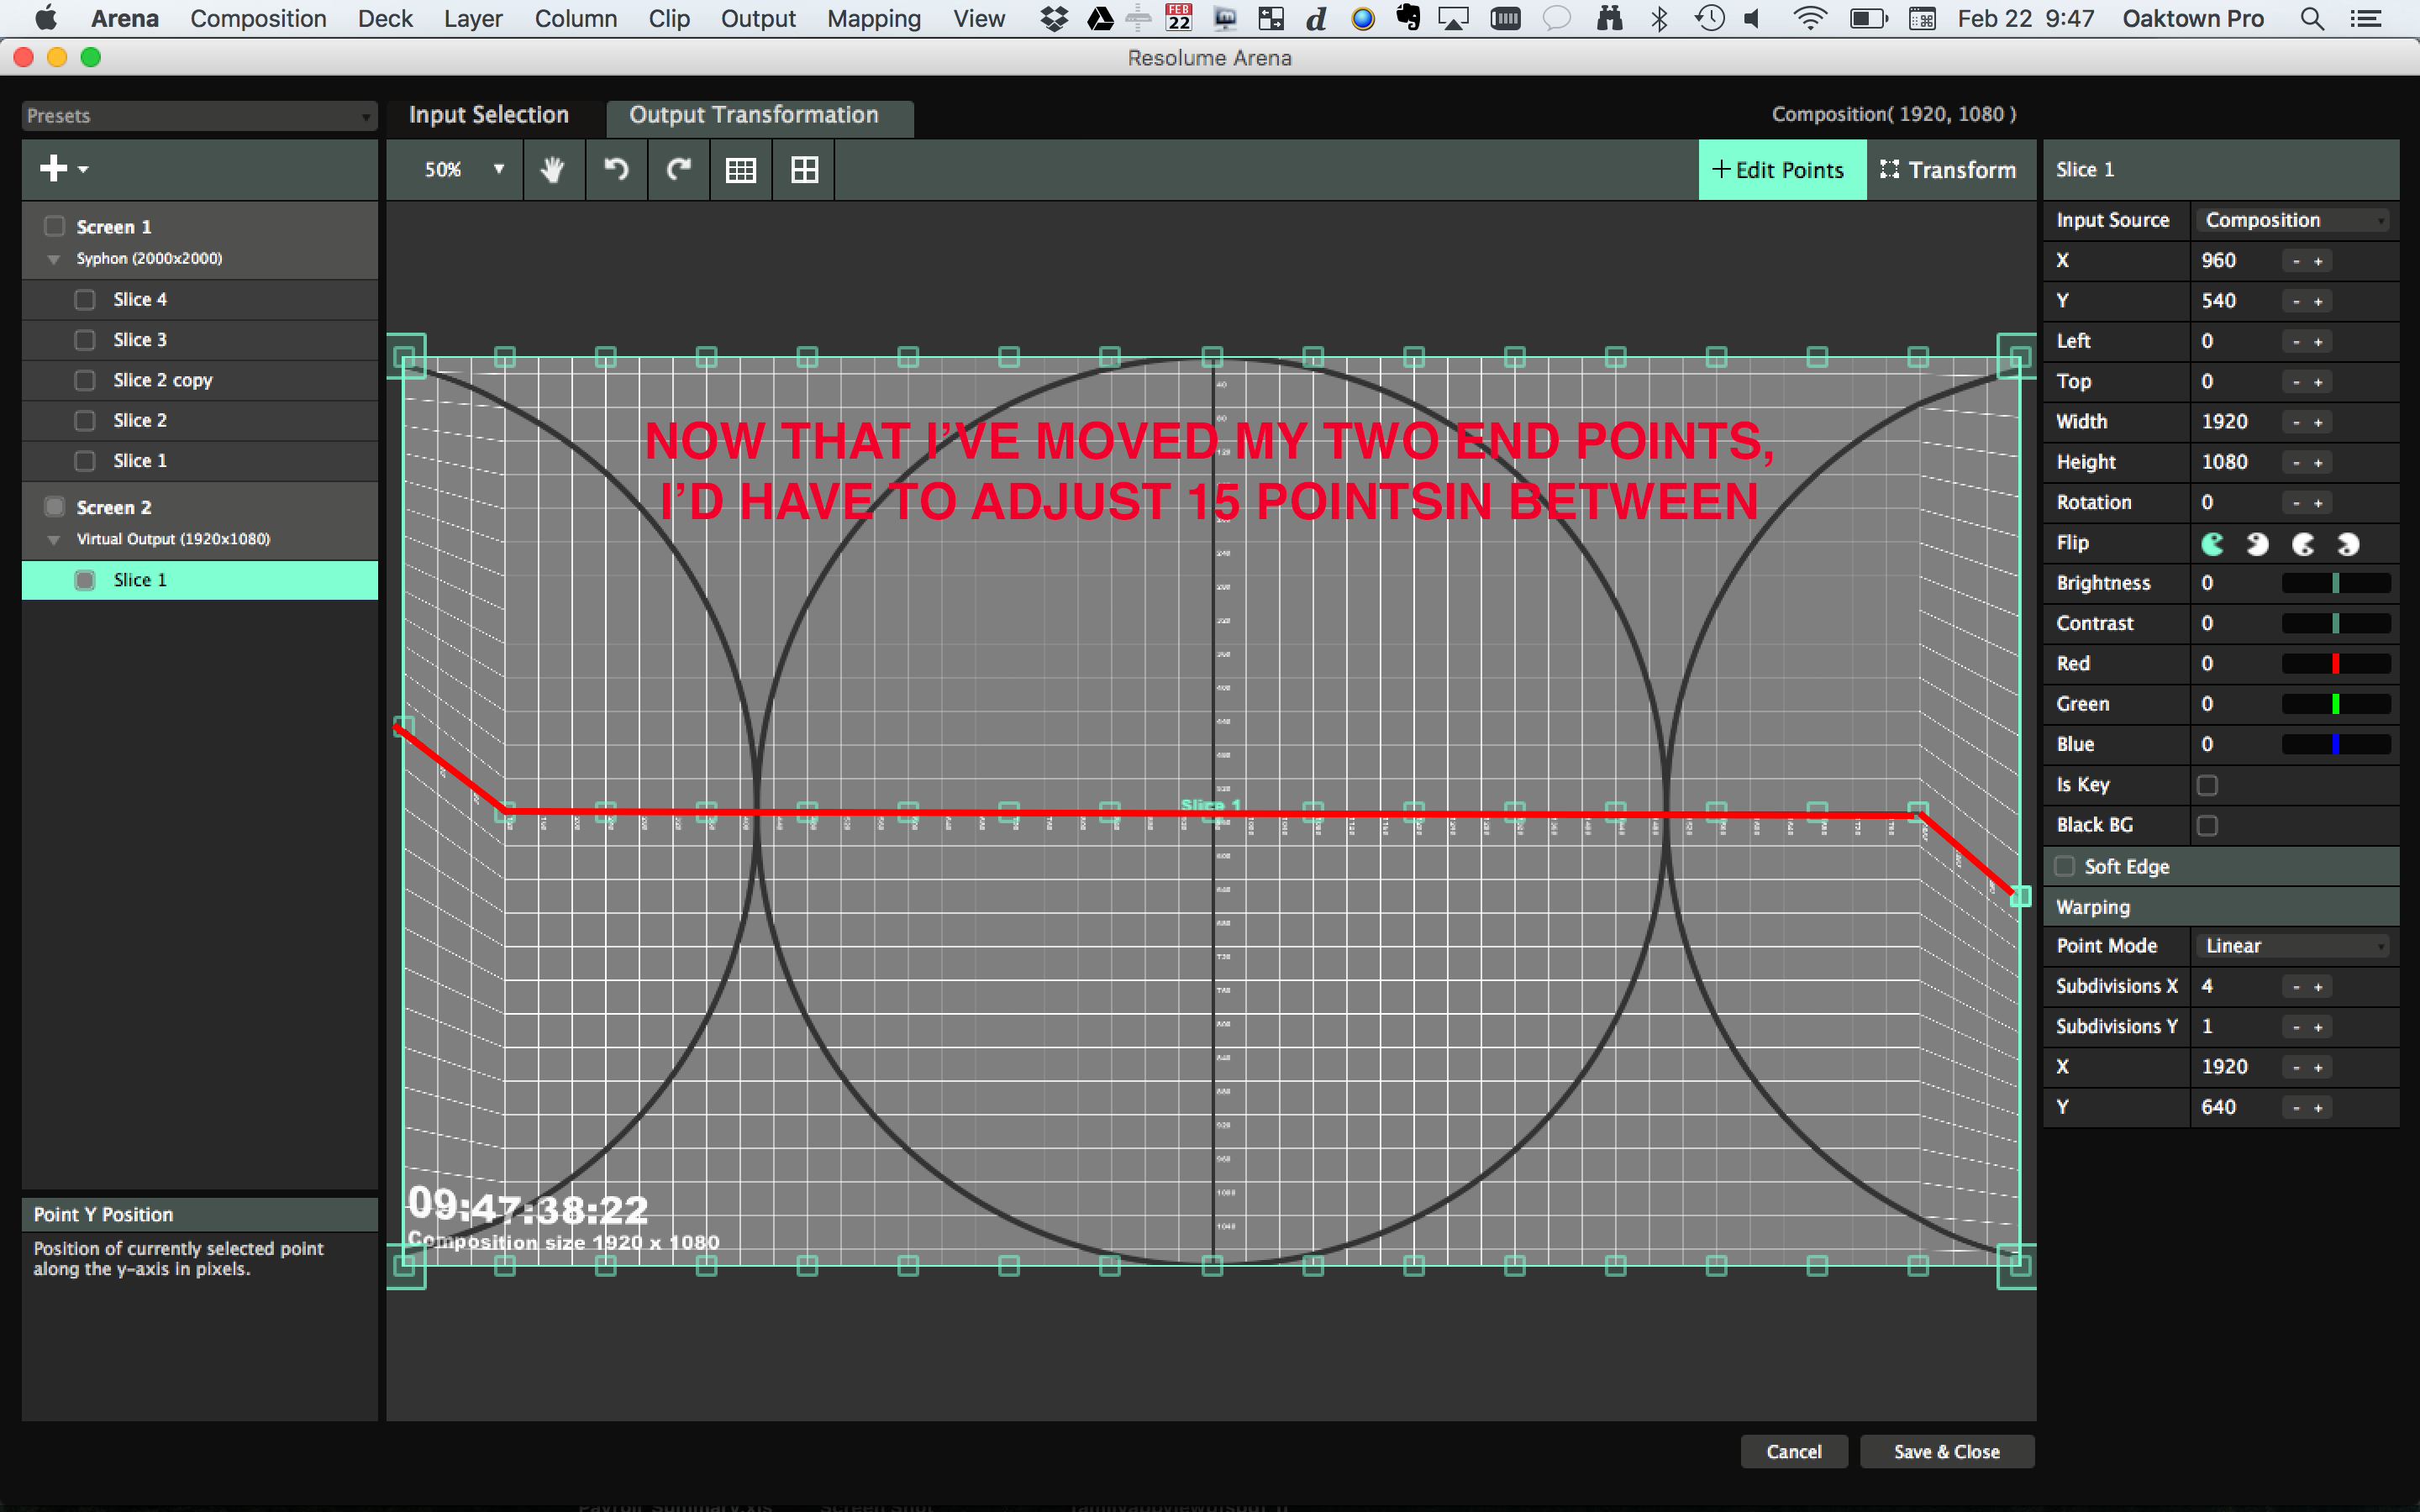Click the fine grid icon in toolbar
Screen dimensions: 2420x1512
point(740,170)
